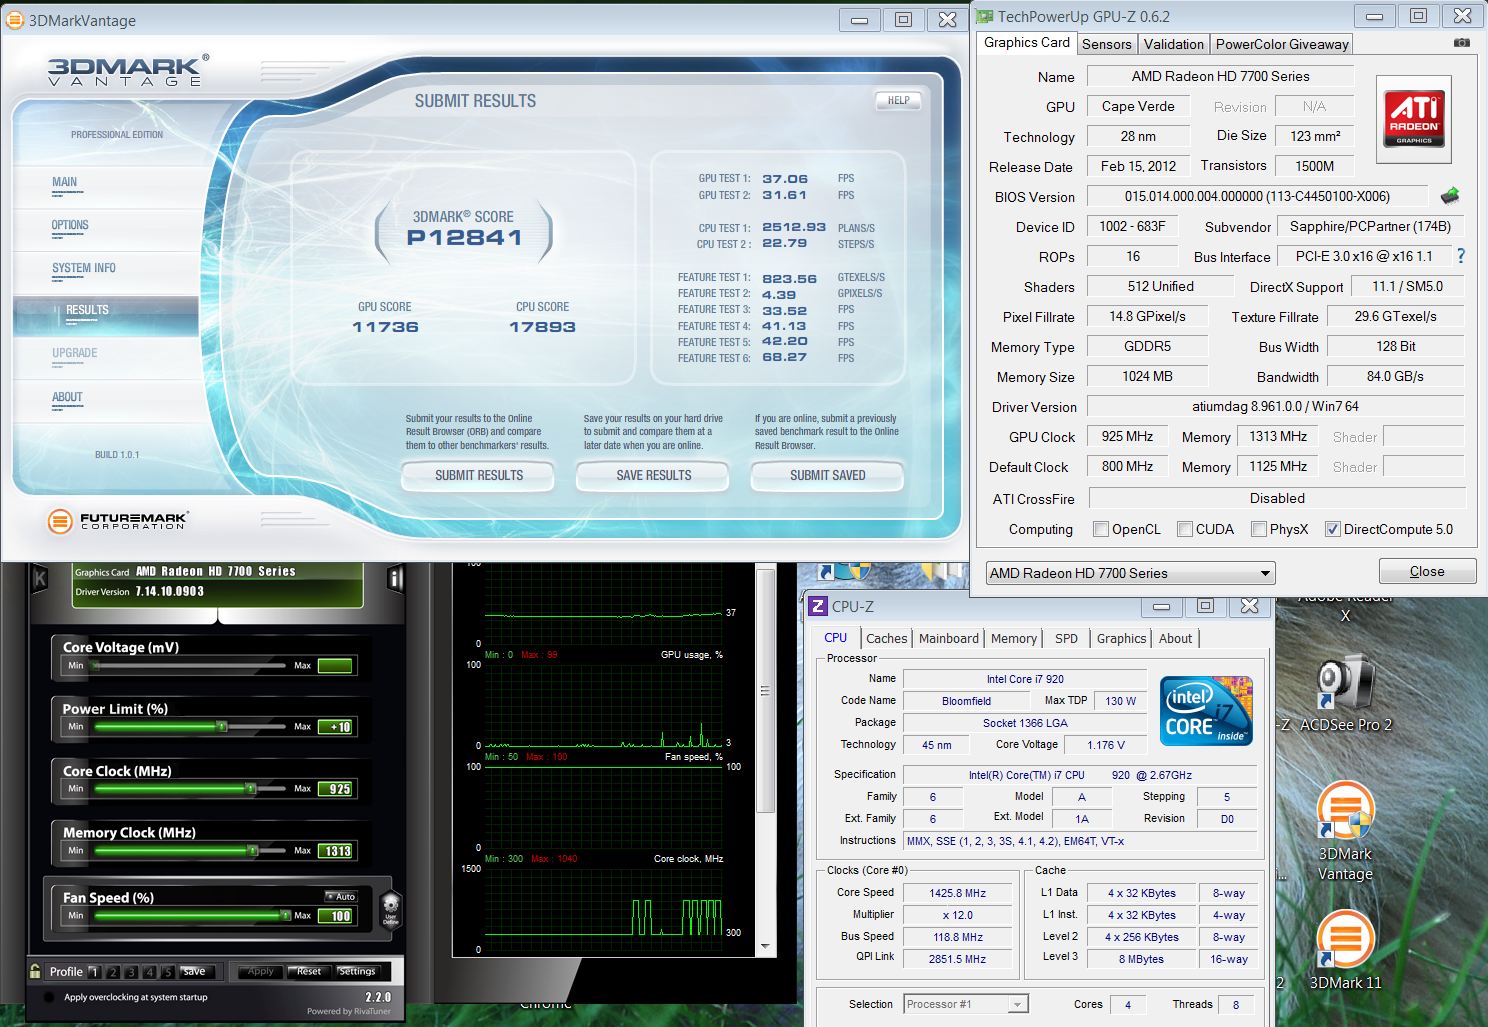This screenshot has height=1027, width=1488.
Task: Click the SUBMIT SAVED button
Action: pyautogui.click(x=827, y=476)
